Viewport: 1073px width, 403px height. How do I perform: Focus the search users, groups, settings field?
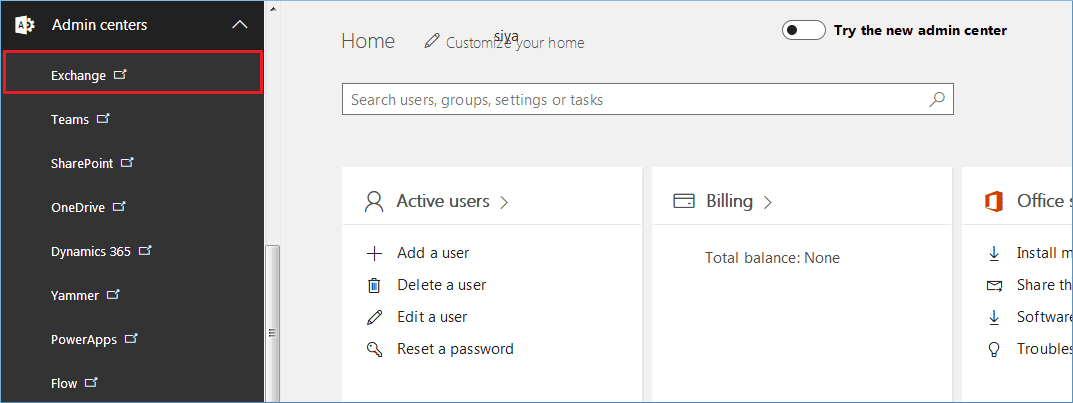pos(647,100)
